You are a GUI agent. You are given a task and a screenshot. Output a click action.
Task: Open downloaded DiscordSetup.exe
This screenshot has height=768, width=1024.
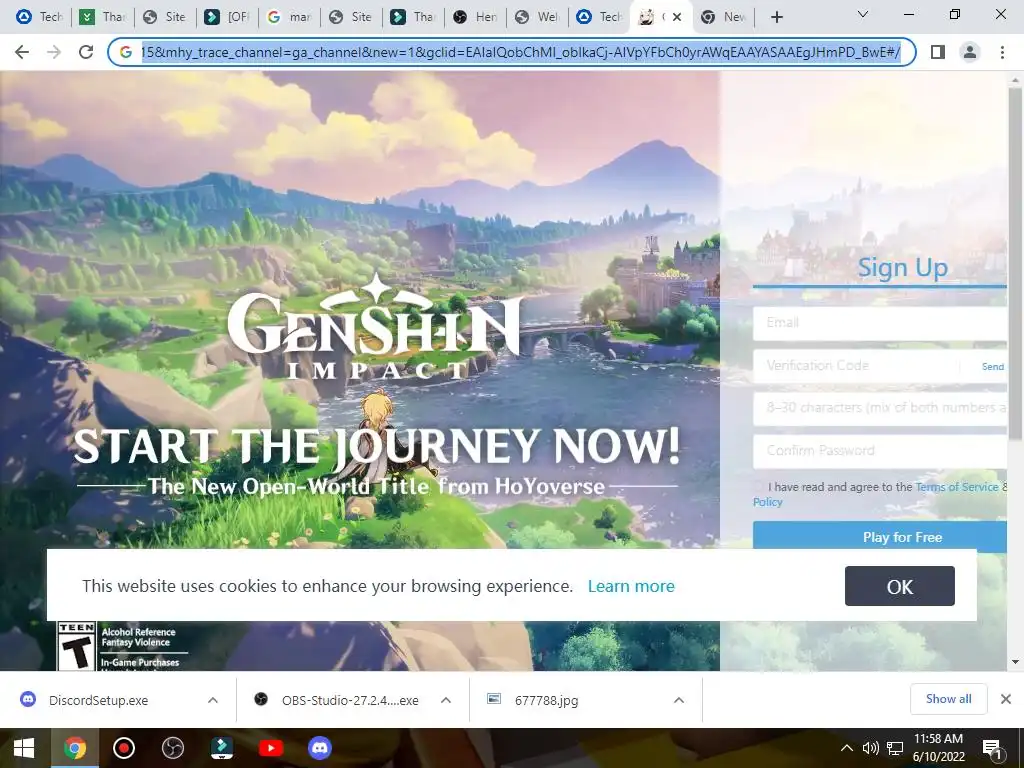[x=98, y=700]
